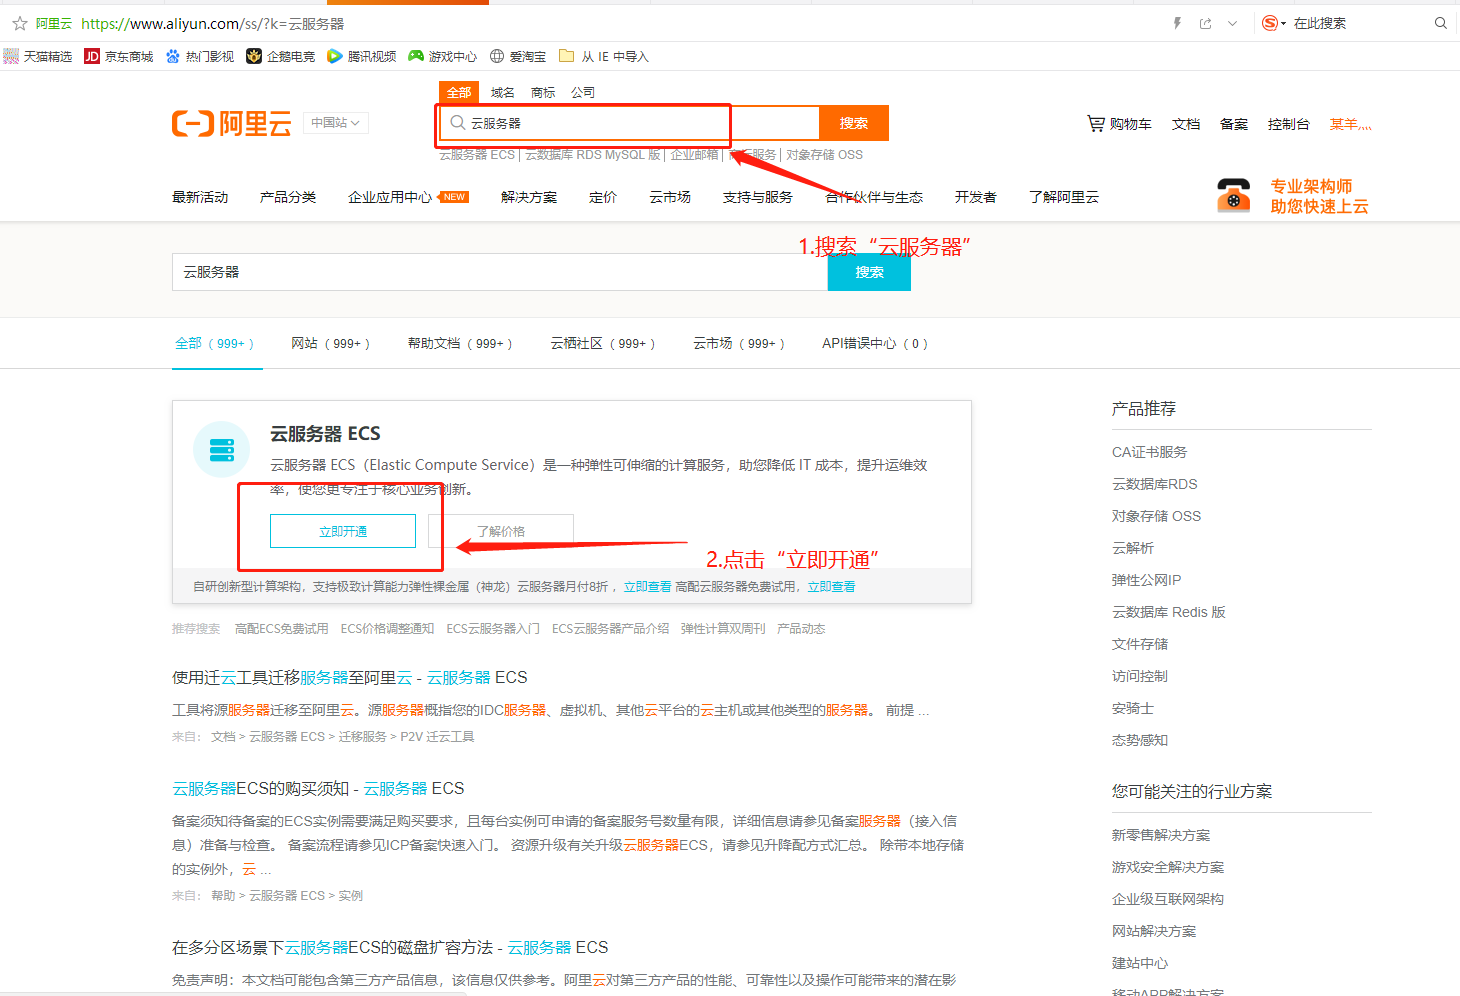Open the 云数据库RDS product recommendation

point(1154,484)
